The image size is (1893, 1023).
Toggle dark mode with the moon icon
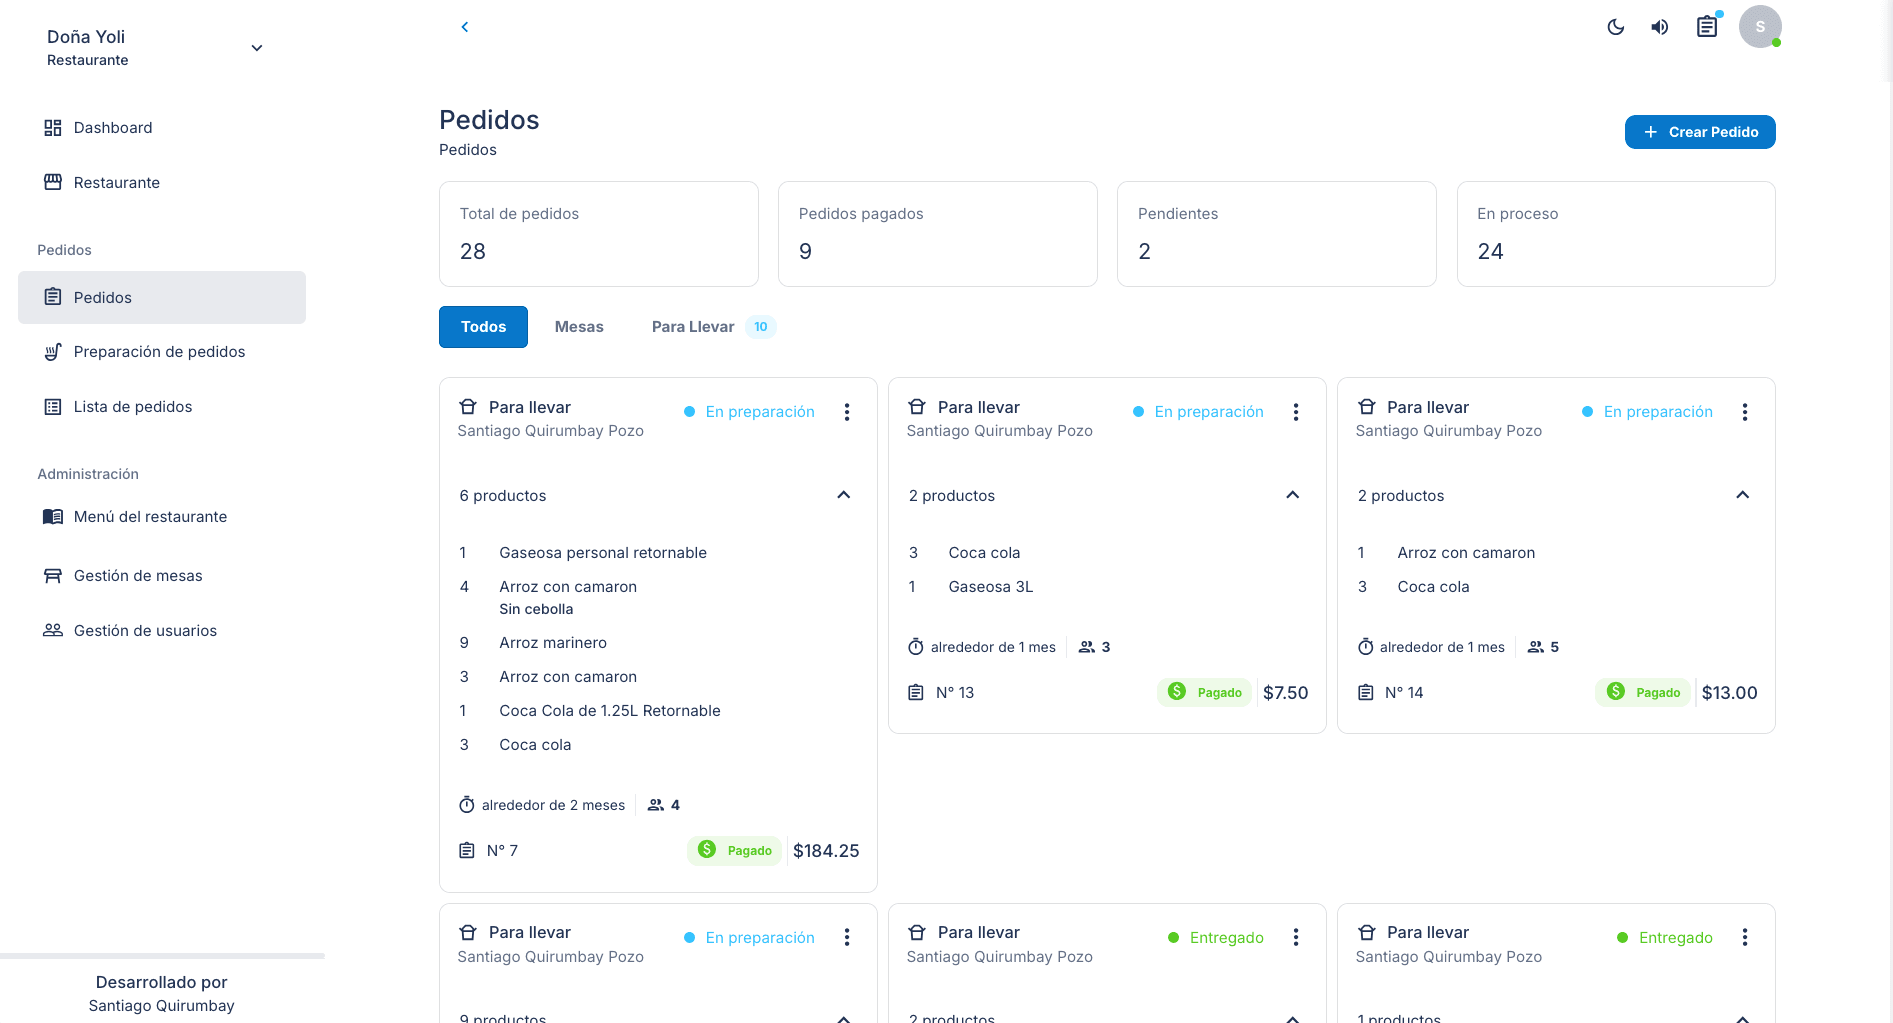tap(1616, 27)
